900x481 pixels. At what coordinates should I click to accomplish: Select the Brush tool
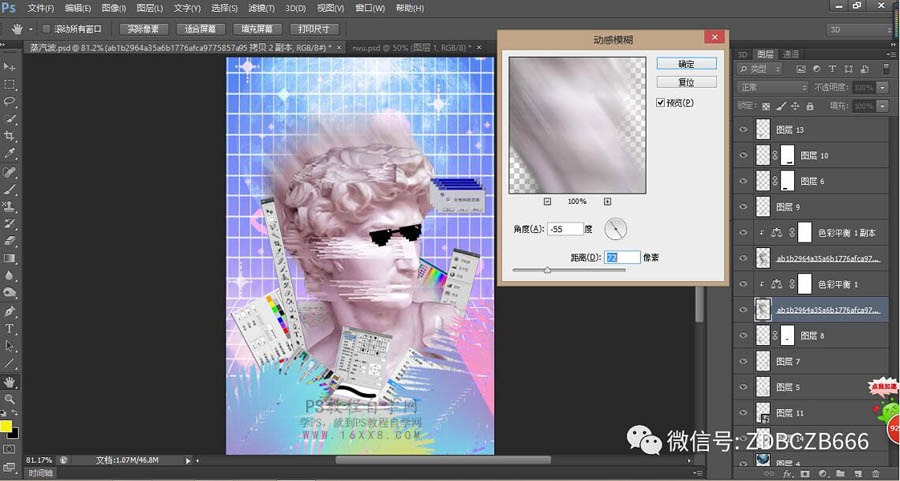pyautogui.click(x=9, y=189)
